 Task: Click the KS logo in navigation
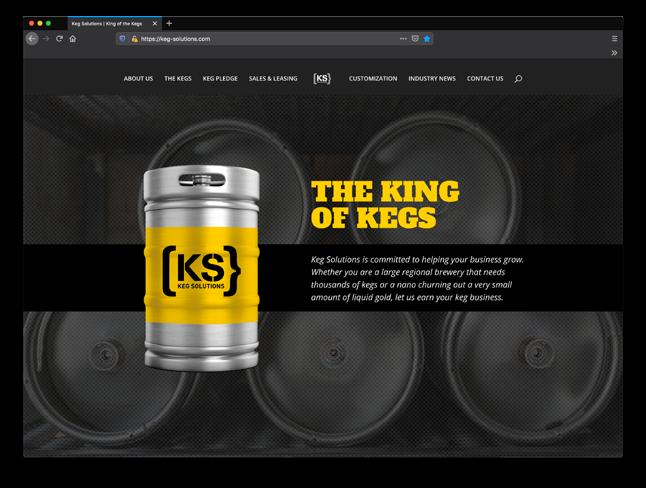(x=322, y=78)
